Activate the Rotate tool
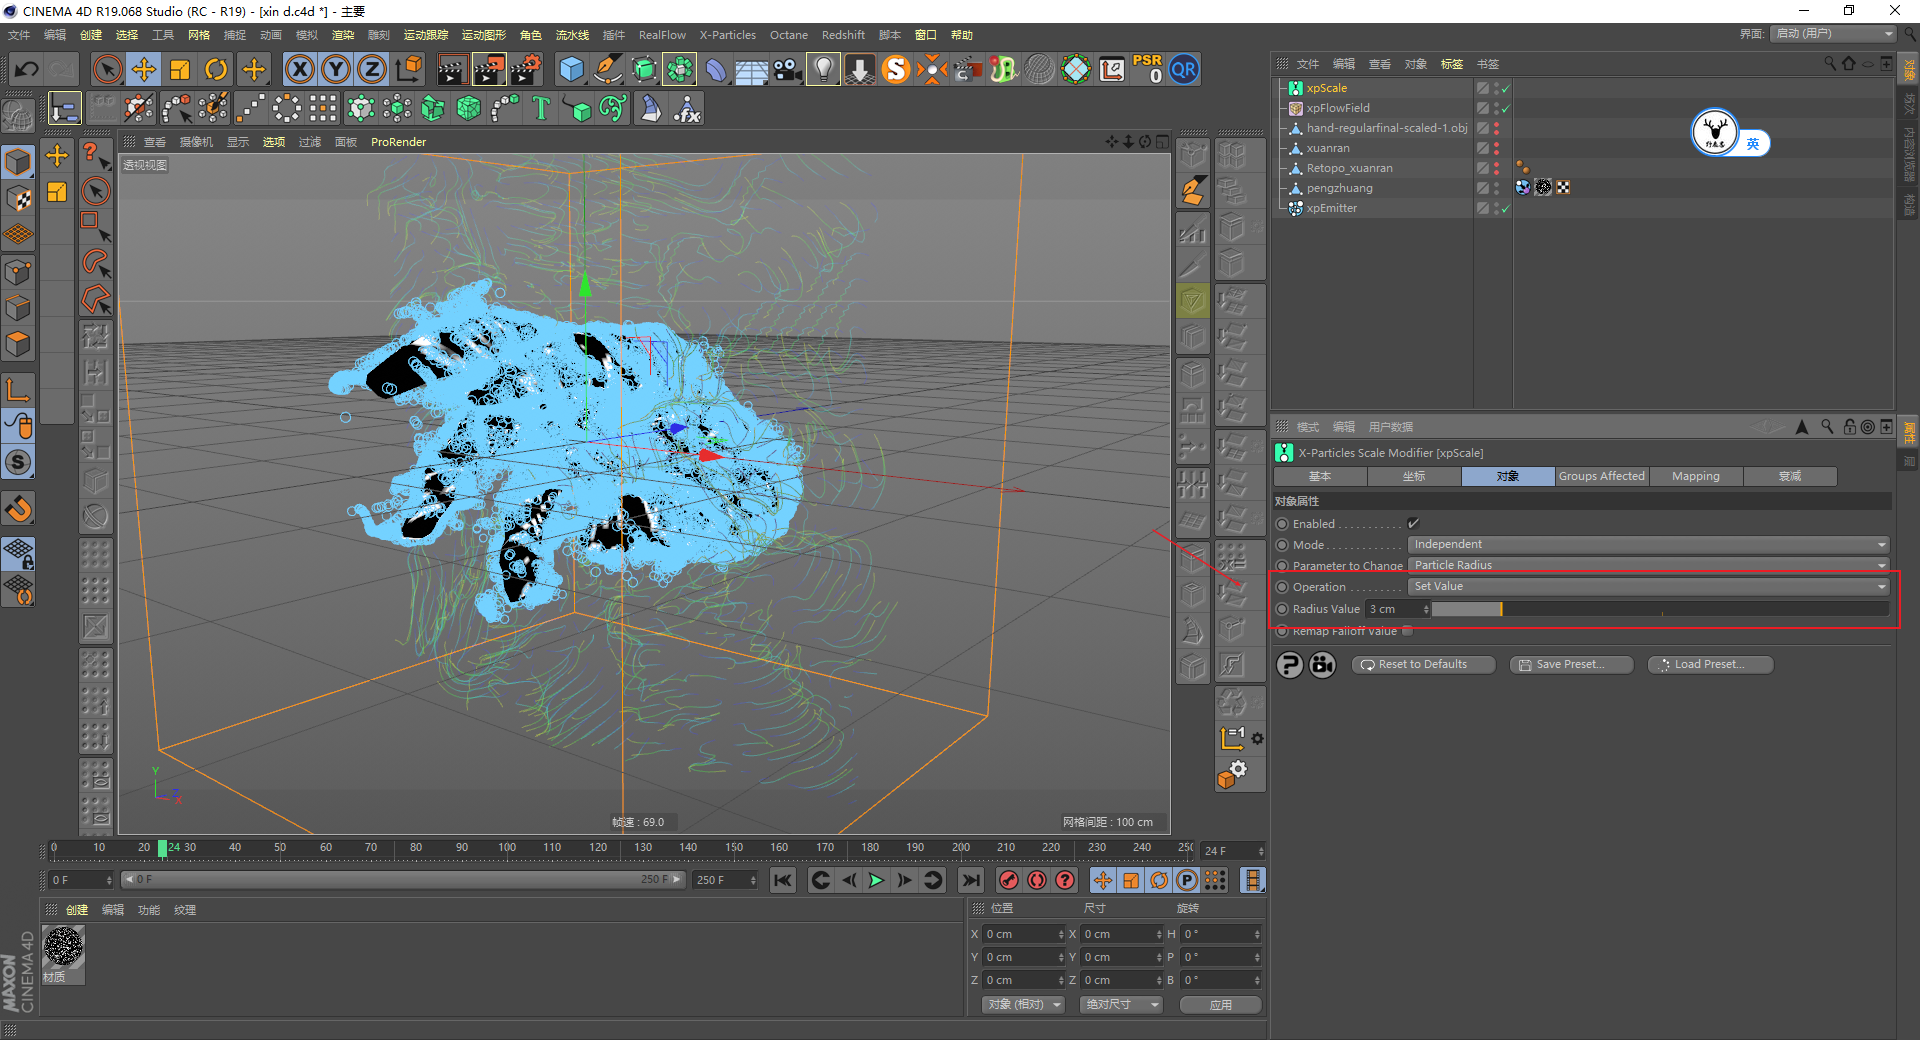 (216, 69)
